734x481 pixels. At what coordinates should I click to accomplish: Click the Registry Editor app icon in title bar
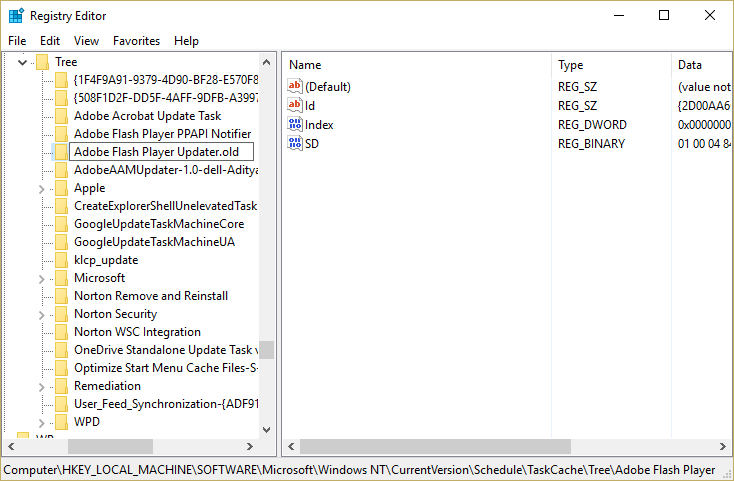tap(16, 15)
